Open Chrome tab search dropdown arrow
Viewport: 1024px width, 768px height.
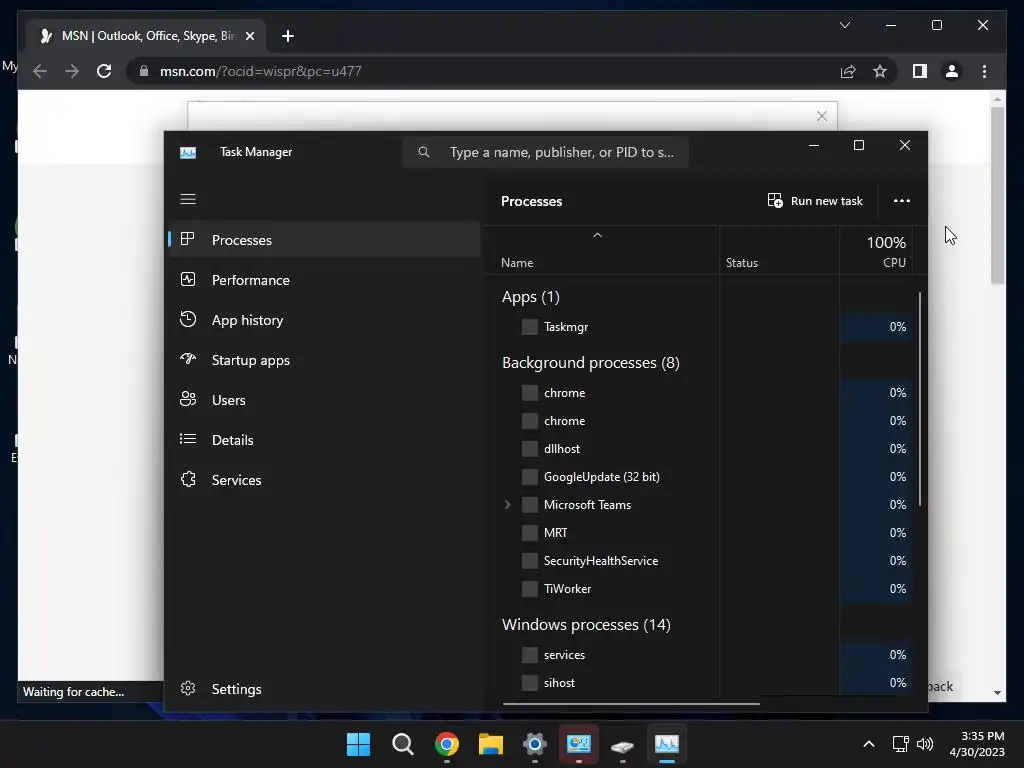click(844, 25)
